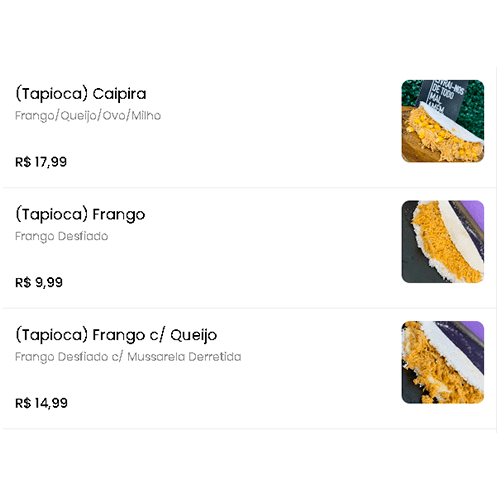Click the divider between Frango and Frango c/ Queijo

tap(250, 308)
